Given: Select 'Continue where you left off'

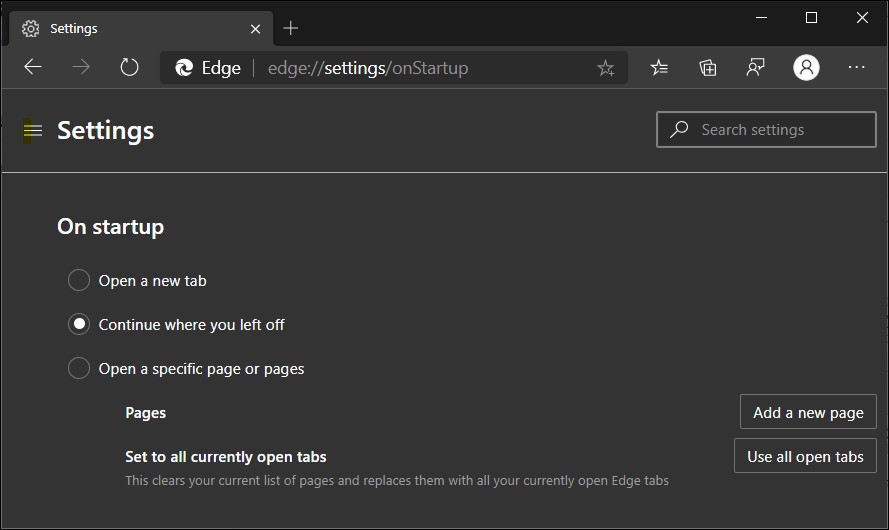Looking at the screenshot, I should point(79,325).
